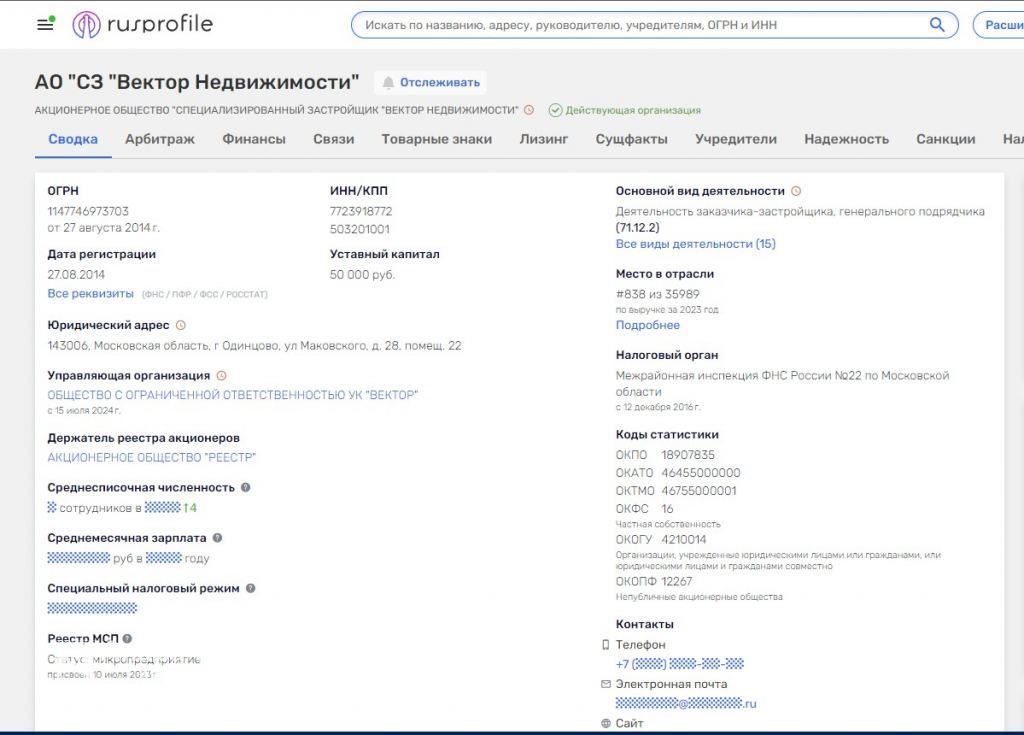Click INN value 7723918772
Image resolution: width=1024 pixels, height=735 pixels.
point(361,211)
